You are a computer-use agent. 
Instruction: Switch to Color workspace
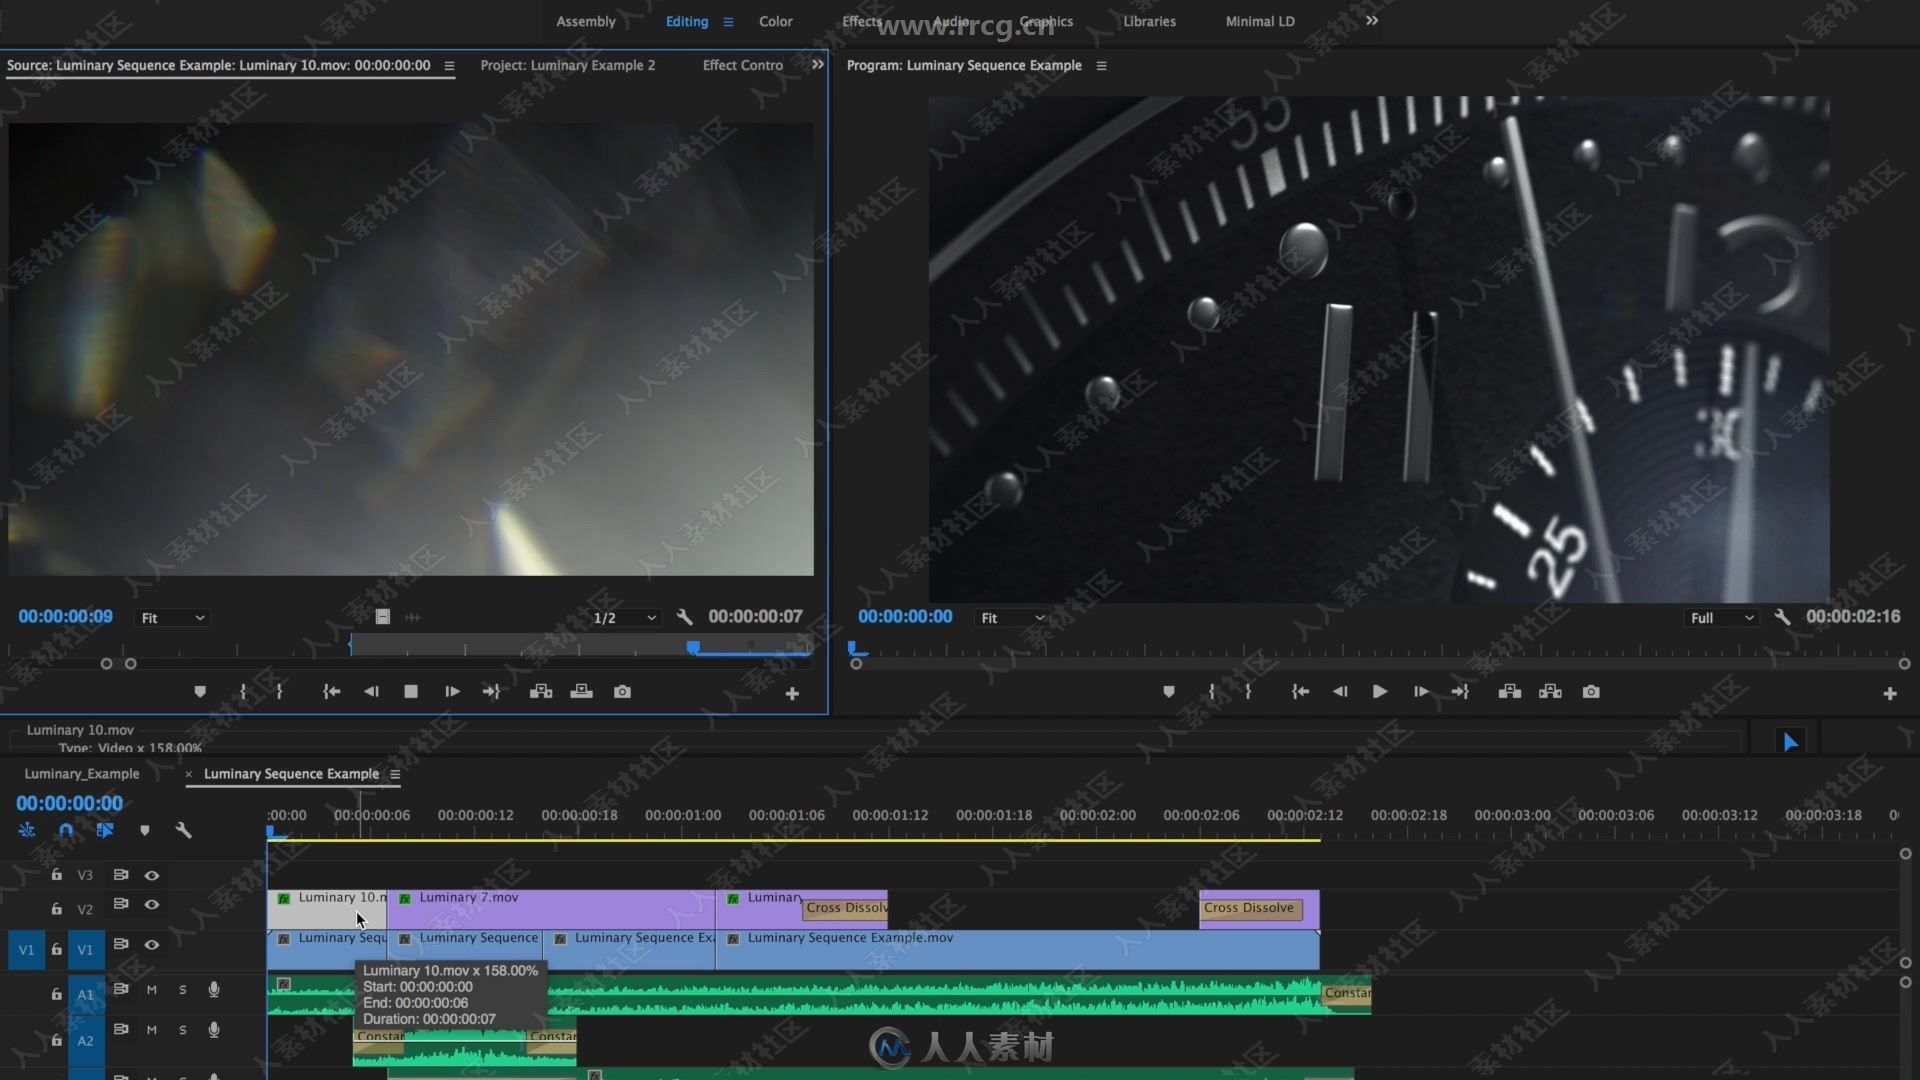(775, 21)
